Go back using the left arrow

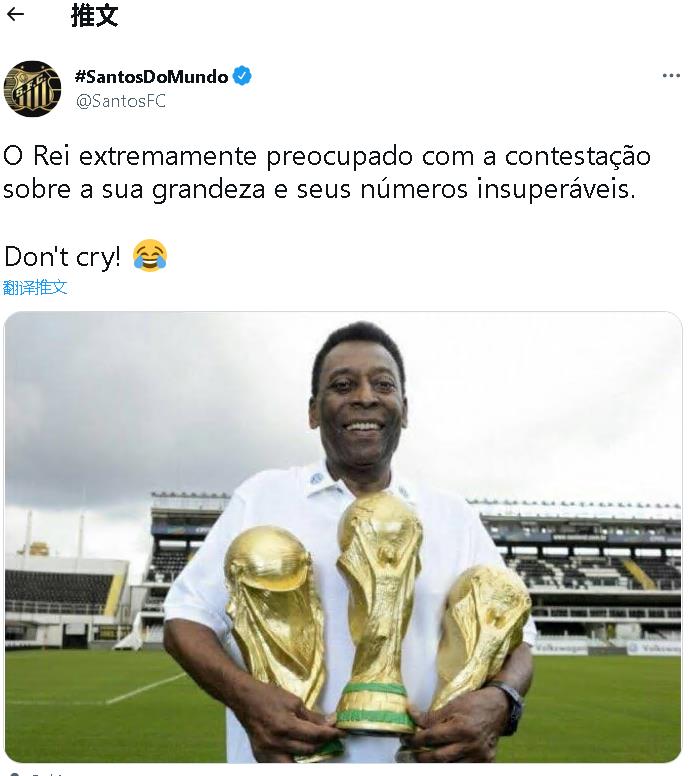(15, 14)
